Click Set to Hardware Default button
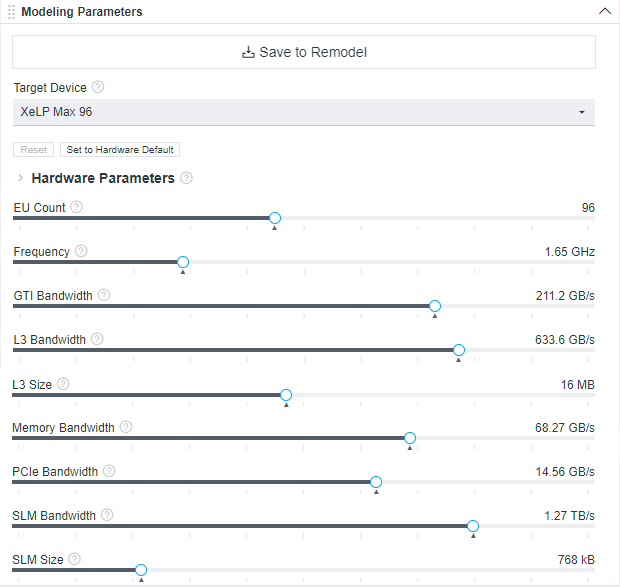The height and width of the screenshot is (587, 620). coord(120,150)
